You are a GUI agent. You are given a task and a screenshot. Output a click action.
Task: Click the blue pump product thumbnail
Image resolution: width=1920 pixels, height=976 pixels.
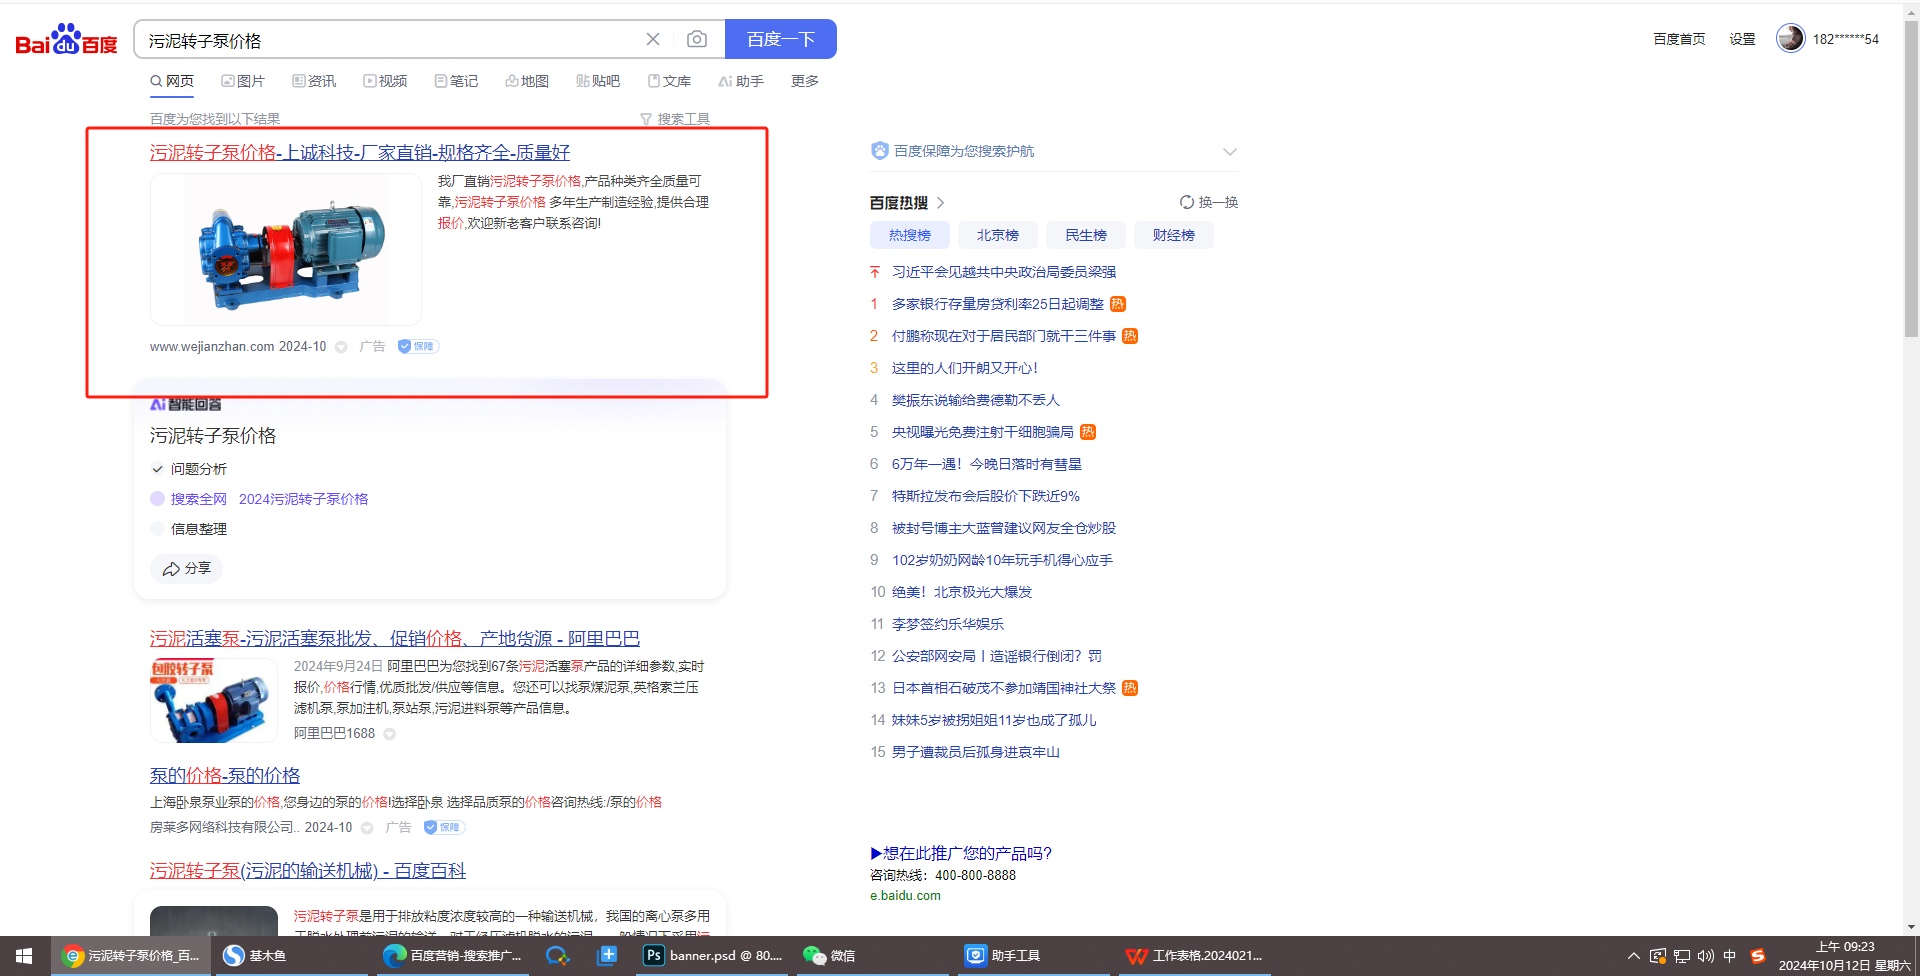(286, 250)
